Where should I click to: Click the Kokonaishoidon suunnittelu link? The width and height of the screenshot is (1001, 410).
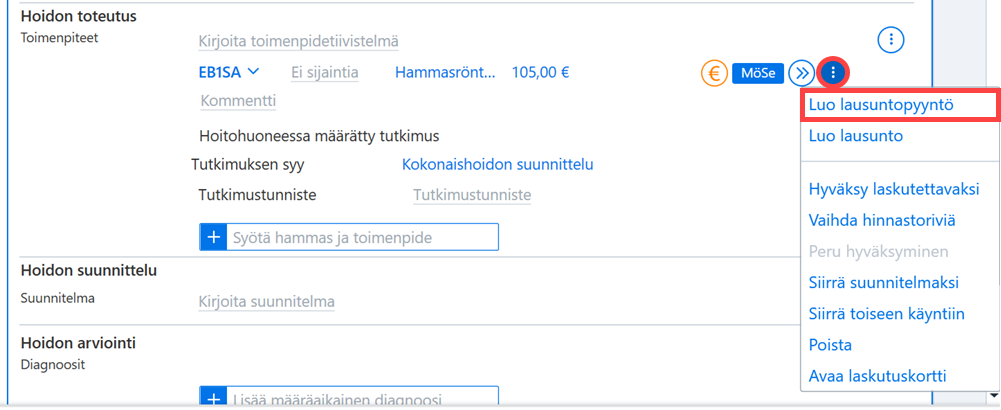(x=498, y=165)
